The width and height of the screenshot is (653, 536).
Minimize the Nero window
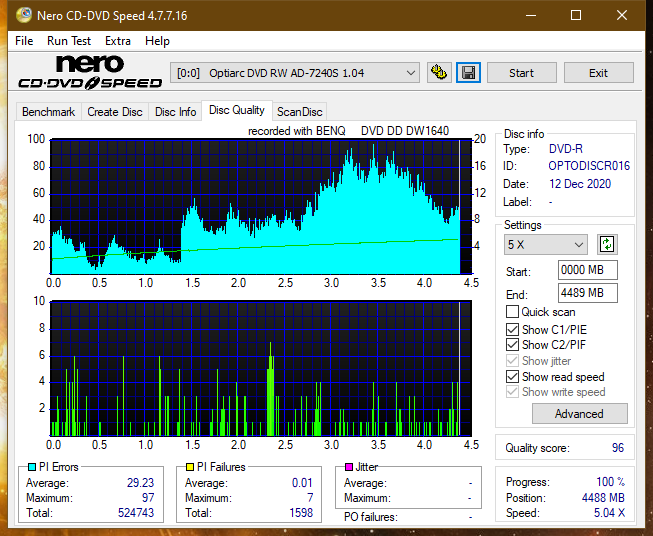531,16
